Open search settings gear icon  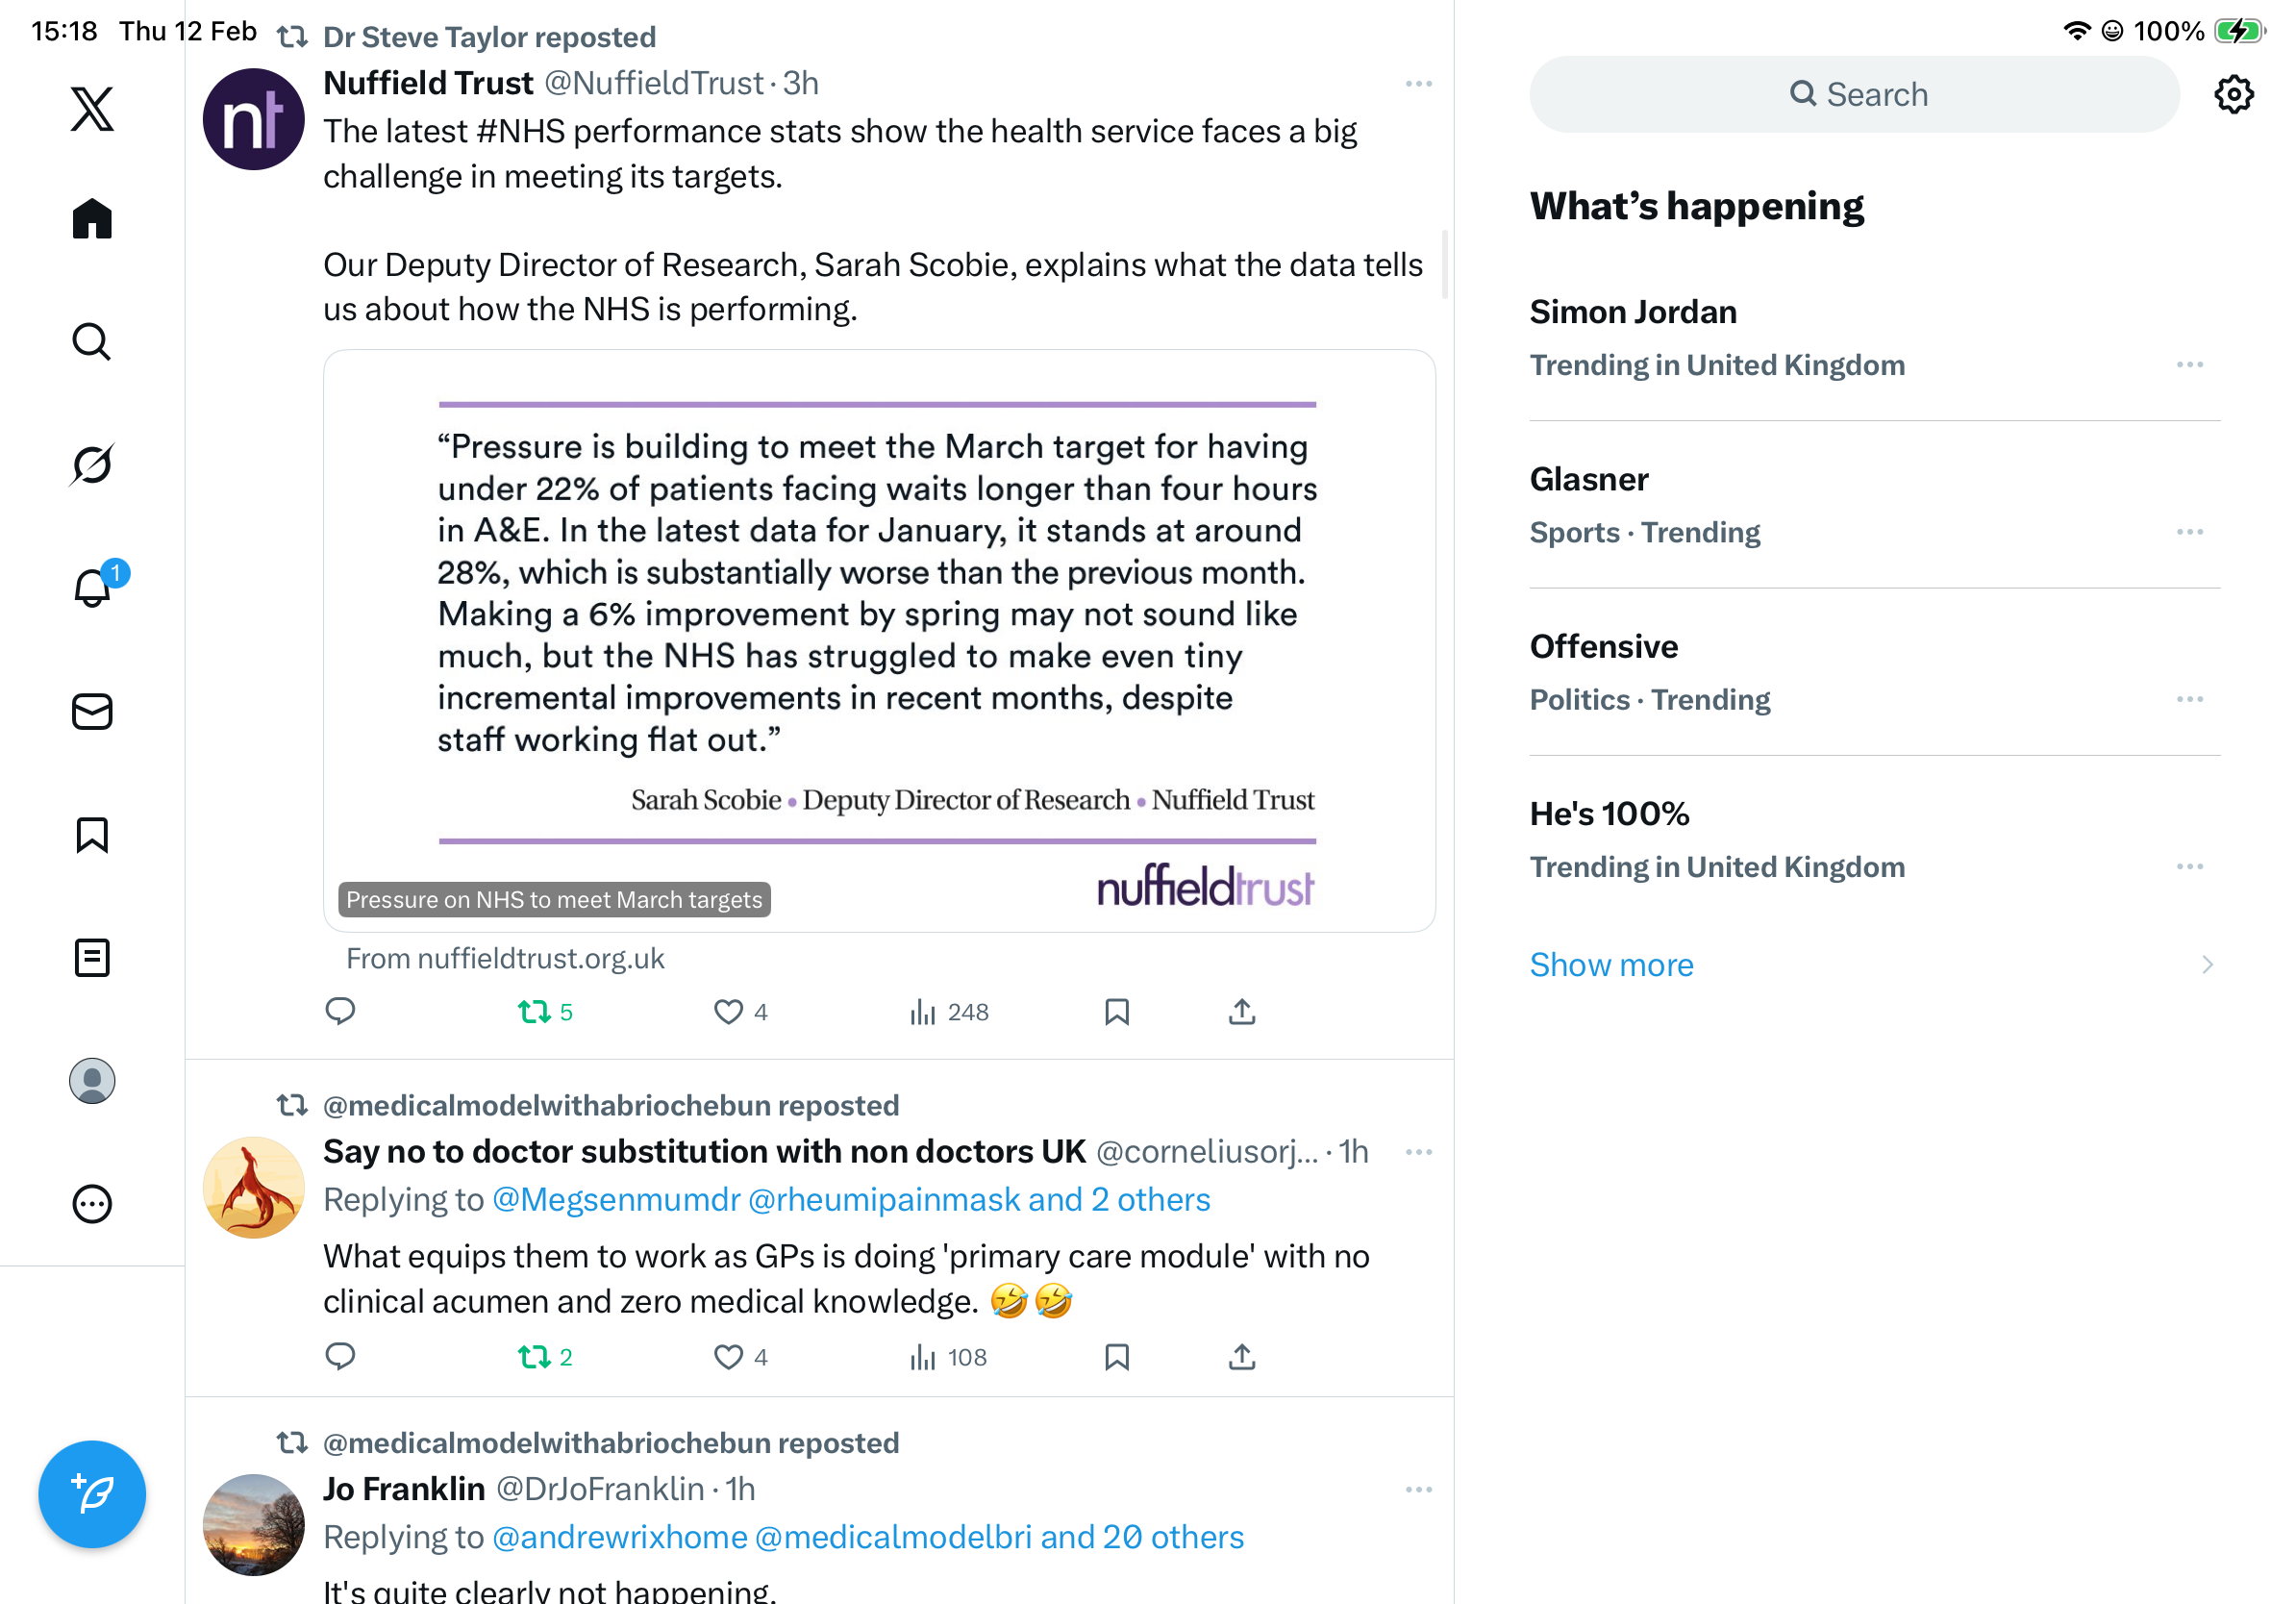point(2233,95)
